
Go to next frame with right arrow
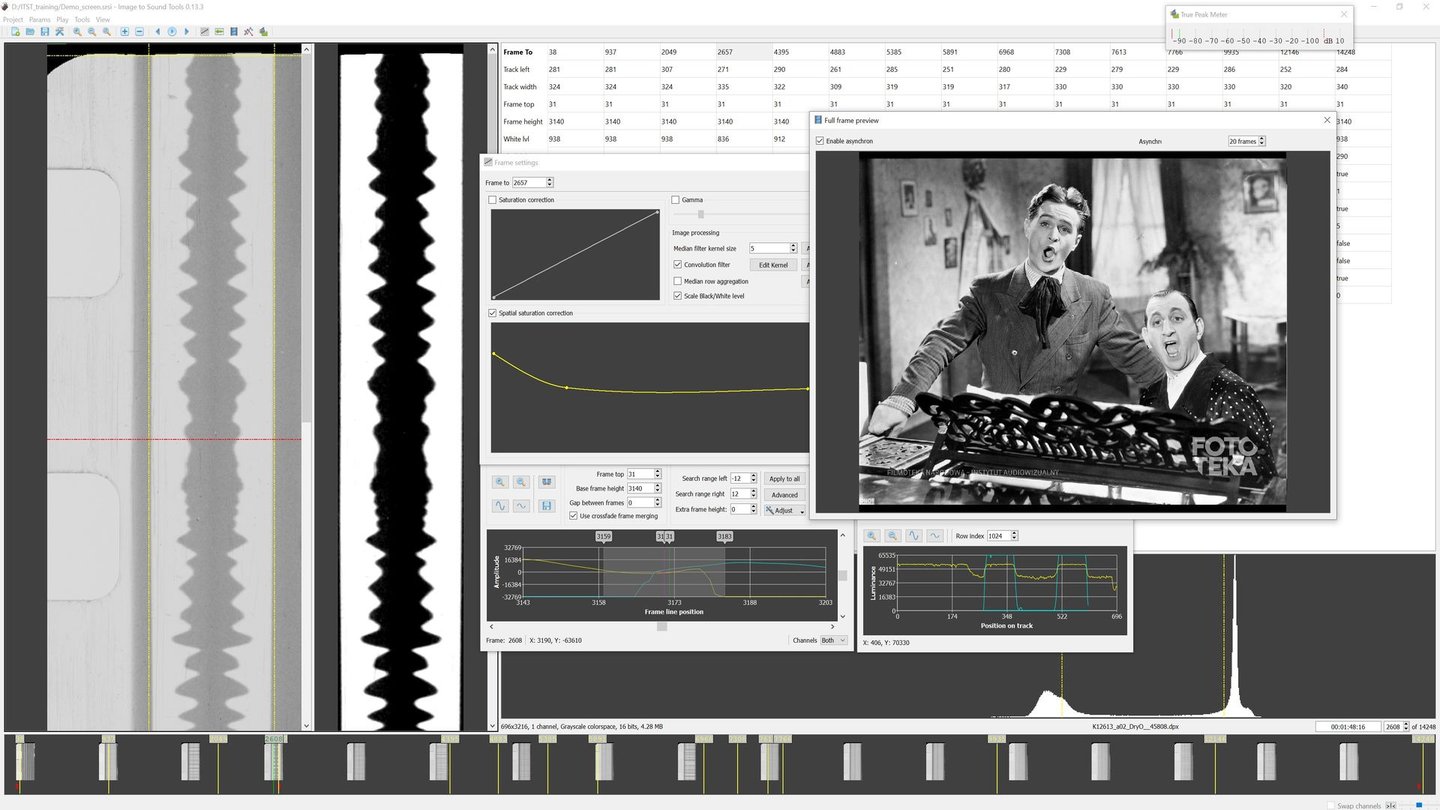point(187,32)
